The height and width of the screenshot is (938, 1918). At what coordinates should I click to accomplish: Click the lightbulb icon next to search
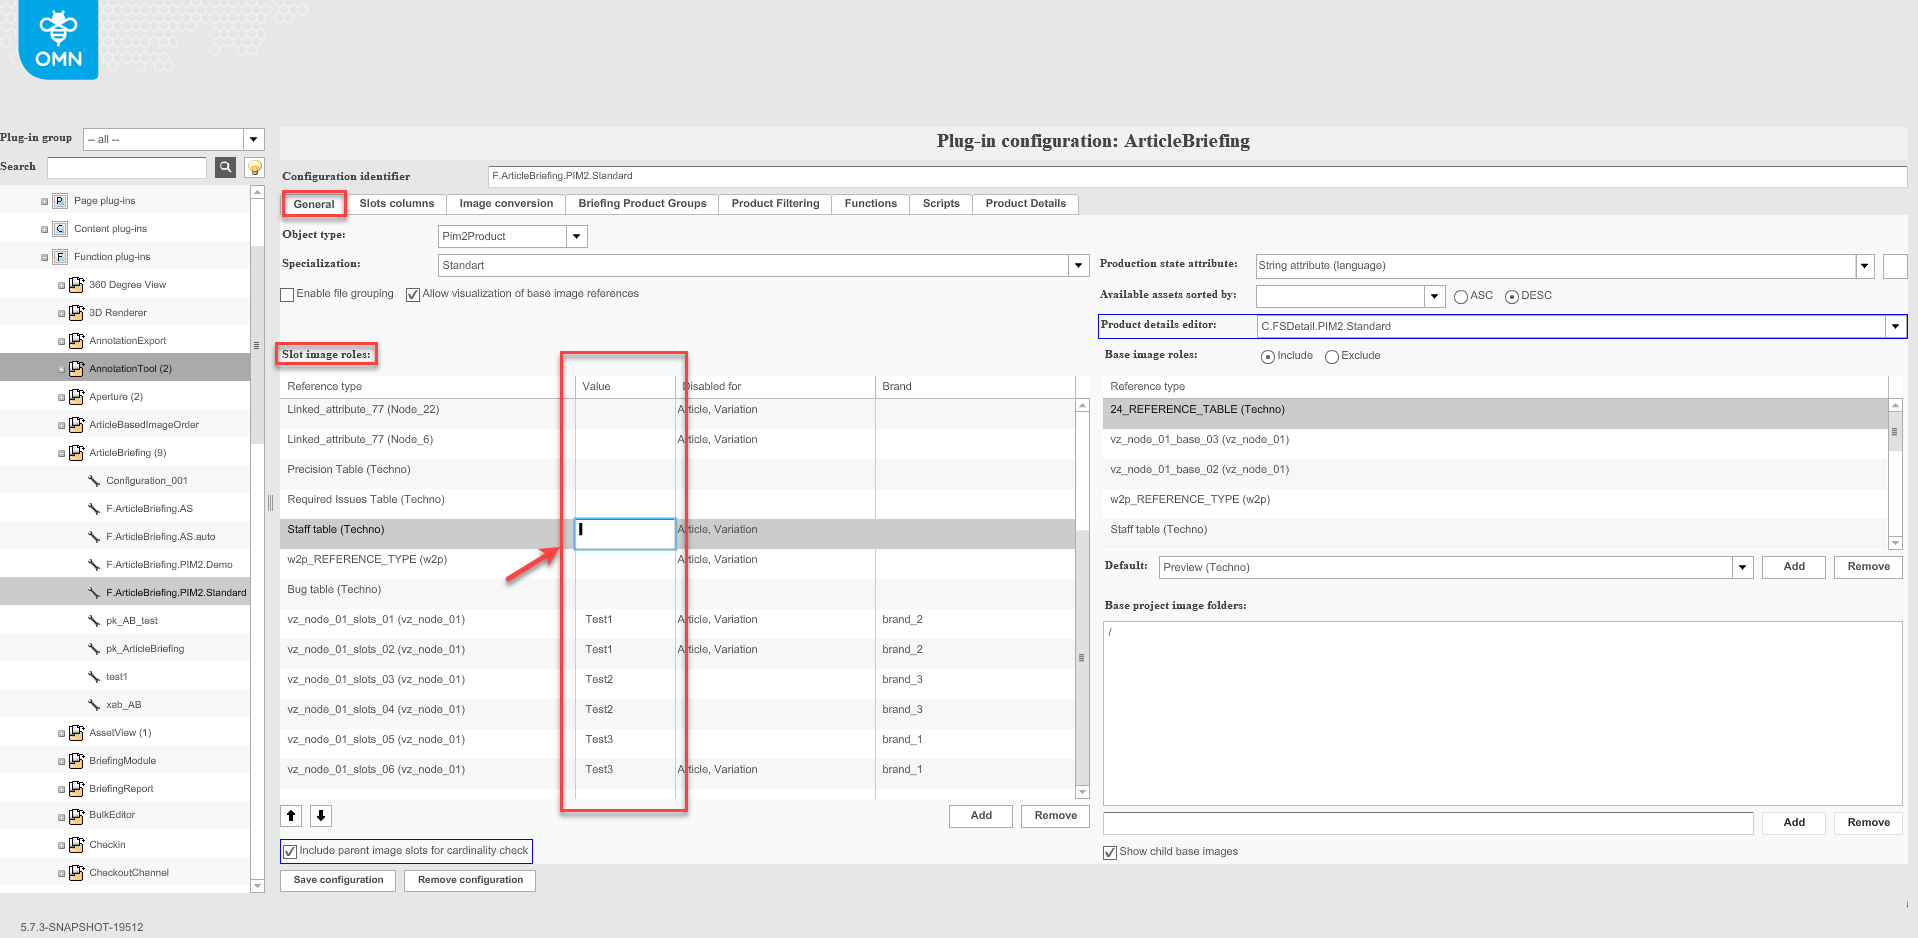tap(252, 167)
